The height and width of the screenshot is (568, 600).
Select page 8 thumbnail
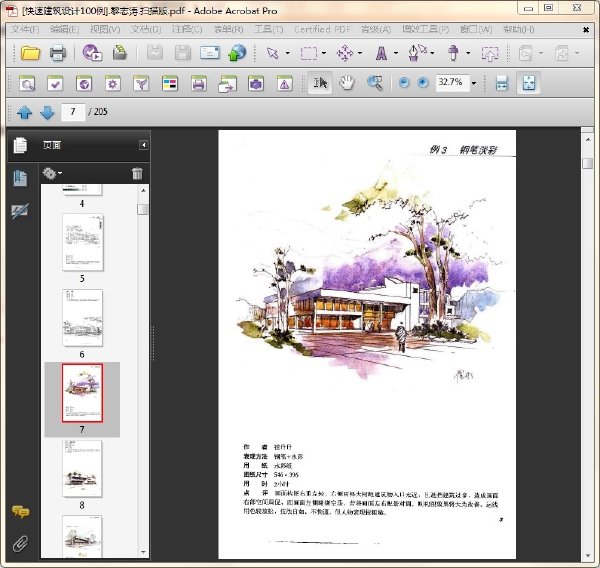tap(83, 468)
